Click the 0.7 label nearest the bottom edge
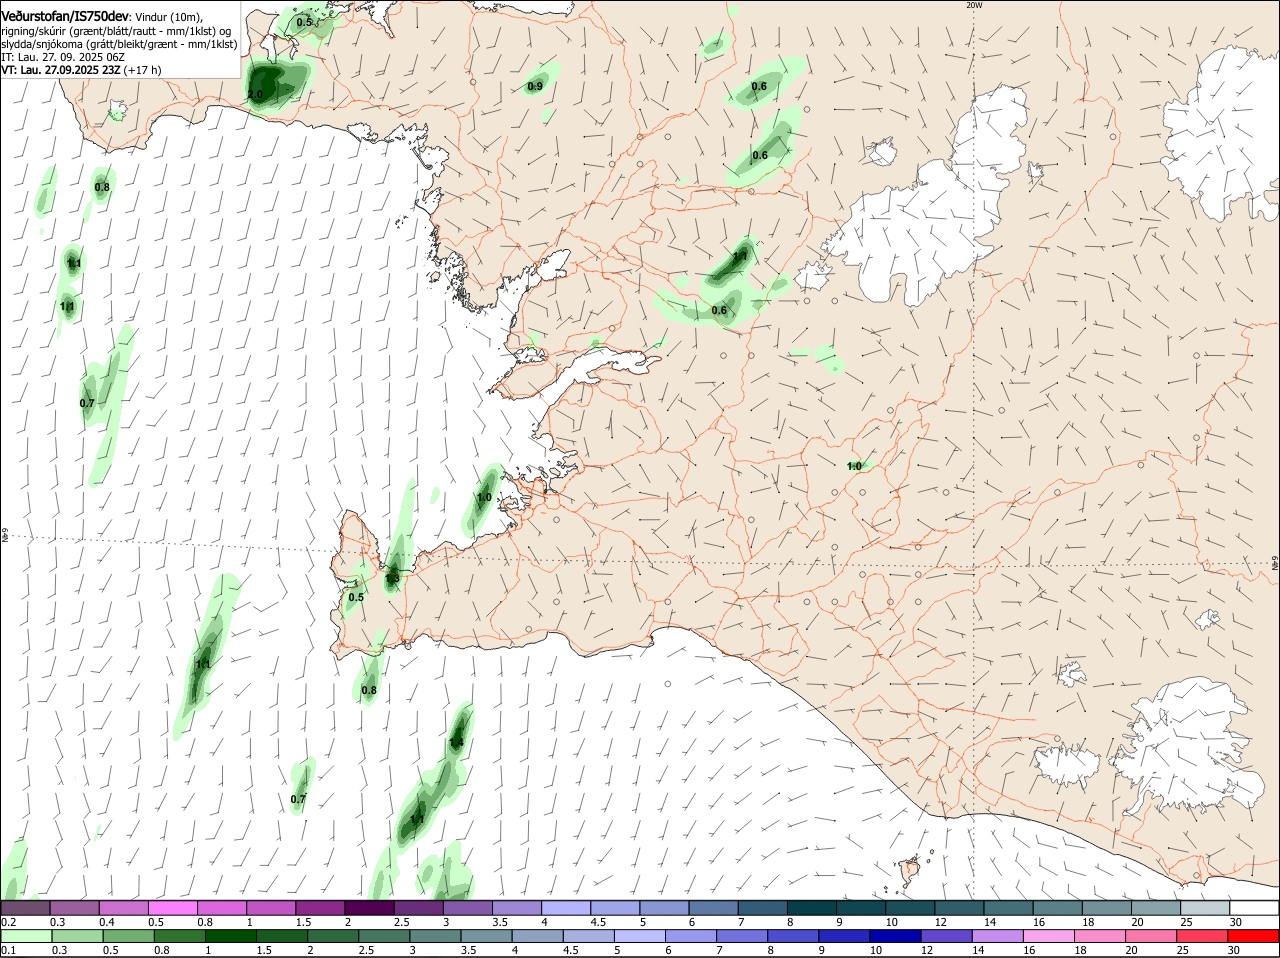Screen dimensions: 1280x958 point(298,799)
